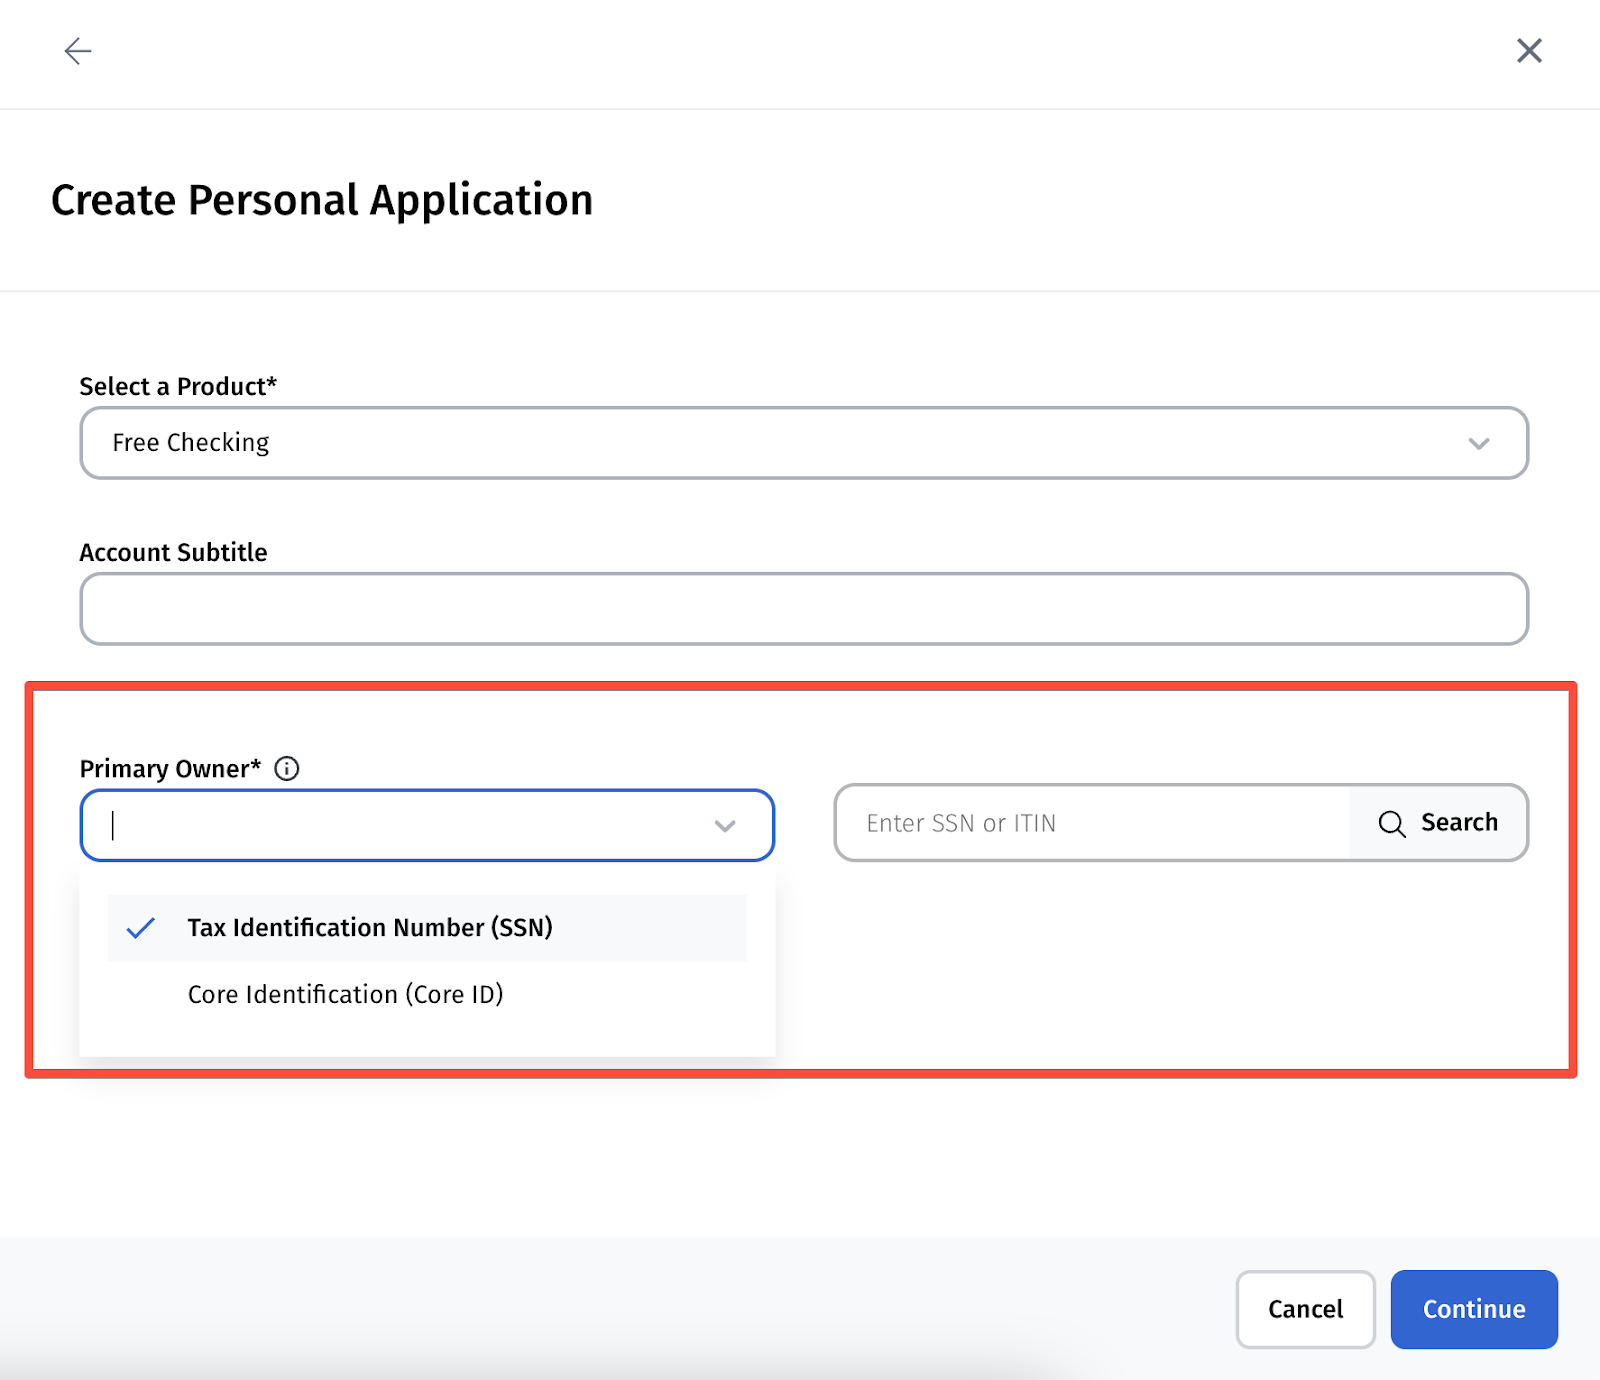Click the Primary Owner label text
The height and width of the screenshot is (1380, 1600).
point(169,769)
